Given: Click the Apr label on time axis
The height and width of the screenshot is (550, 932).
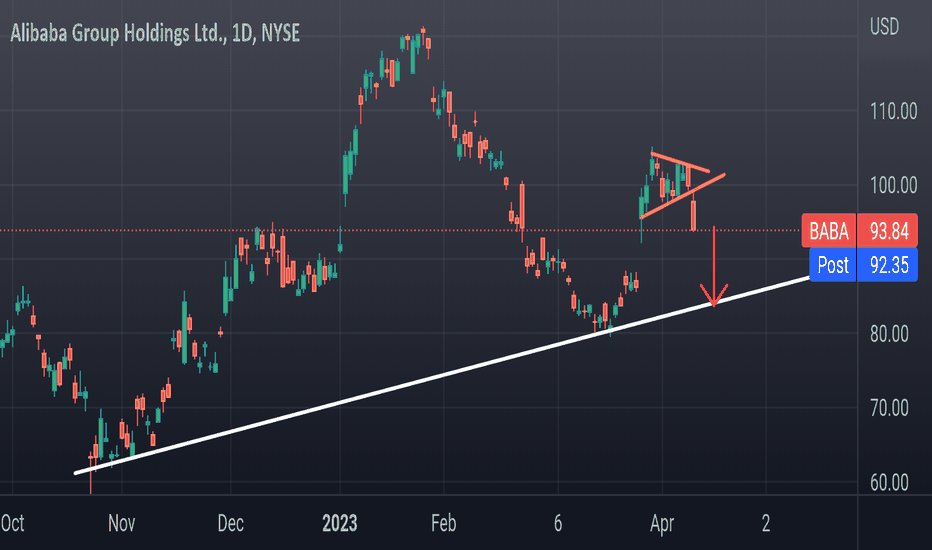Looking at the screenshot, I should [662, 524].
